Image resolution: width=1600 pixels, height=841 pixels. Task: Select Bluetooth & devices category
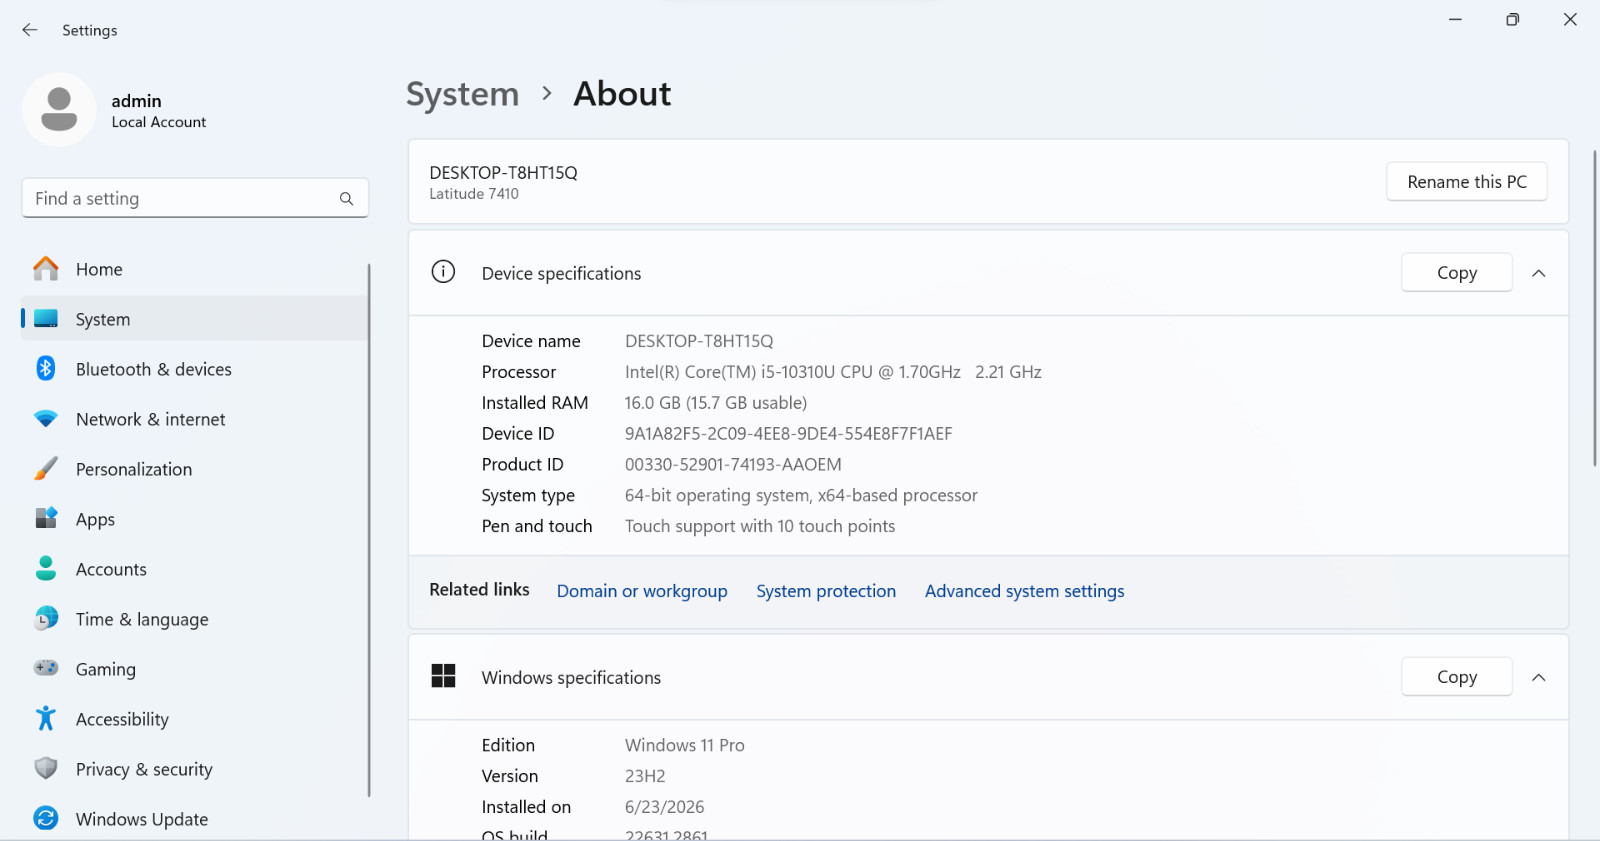[195, 369]
